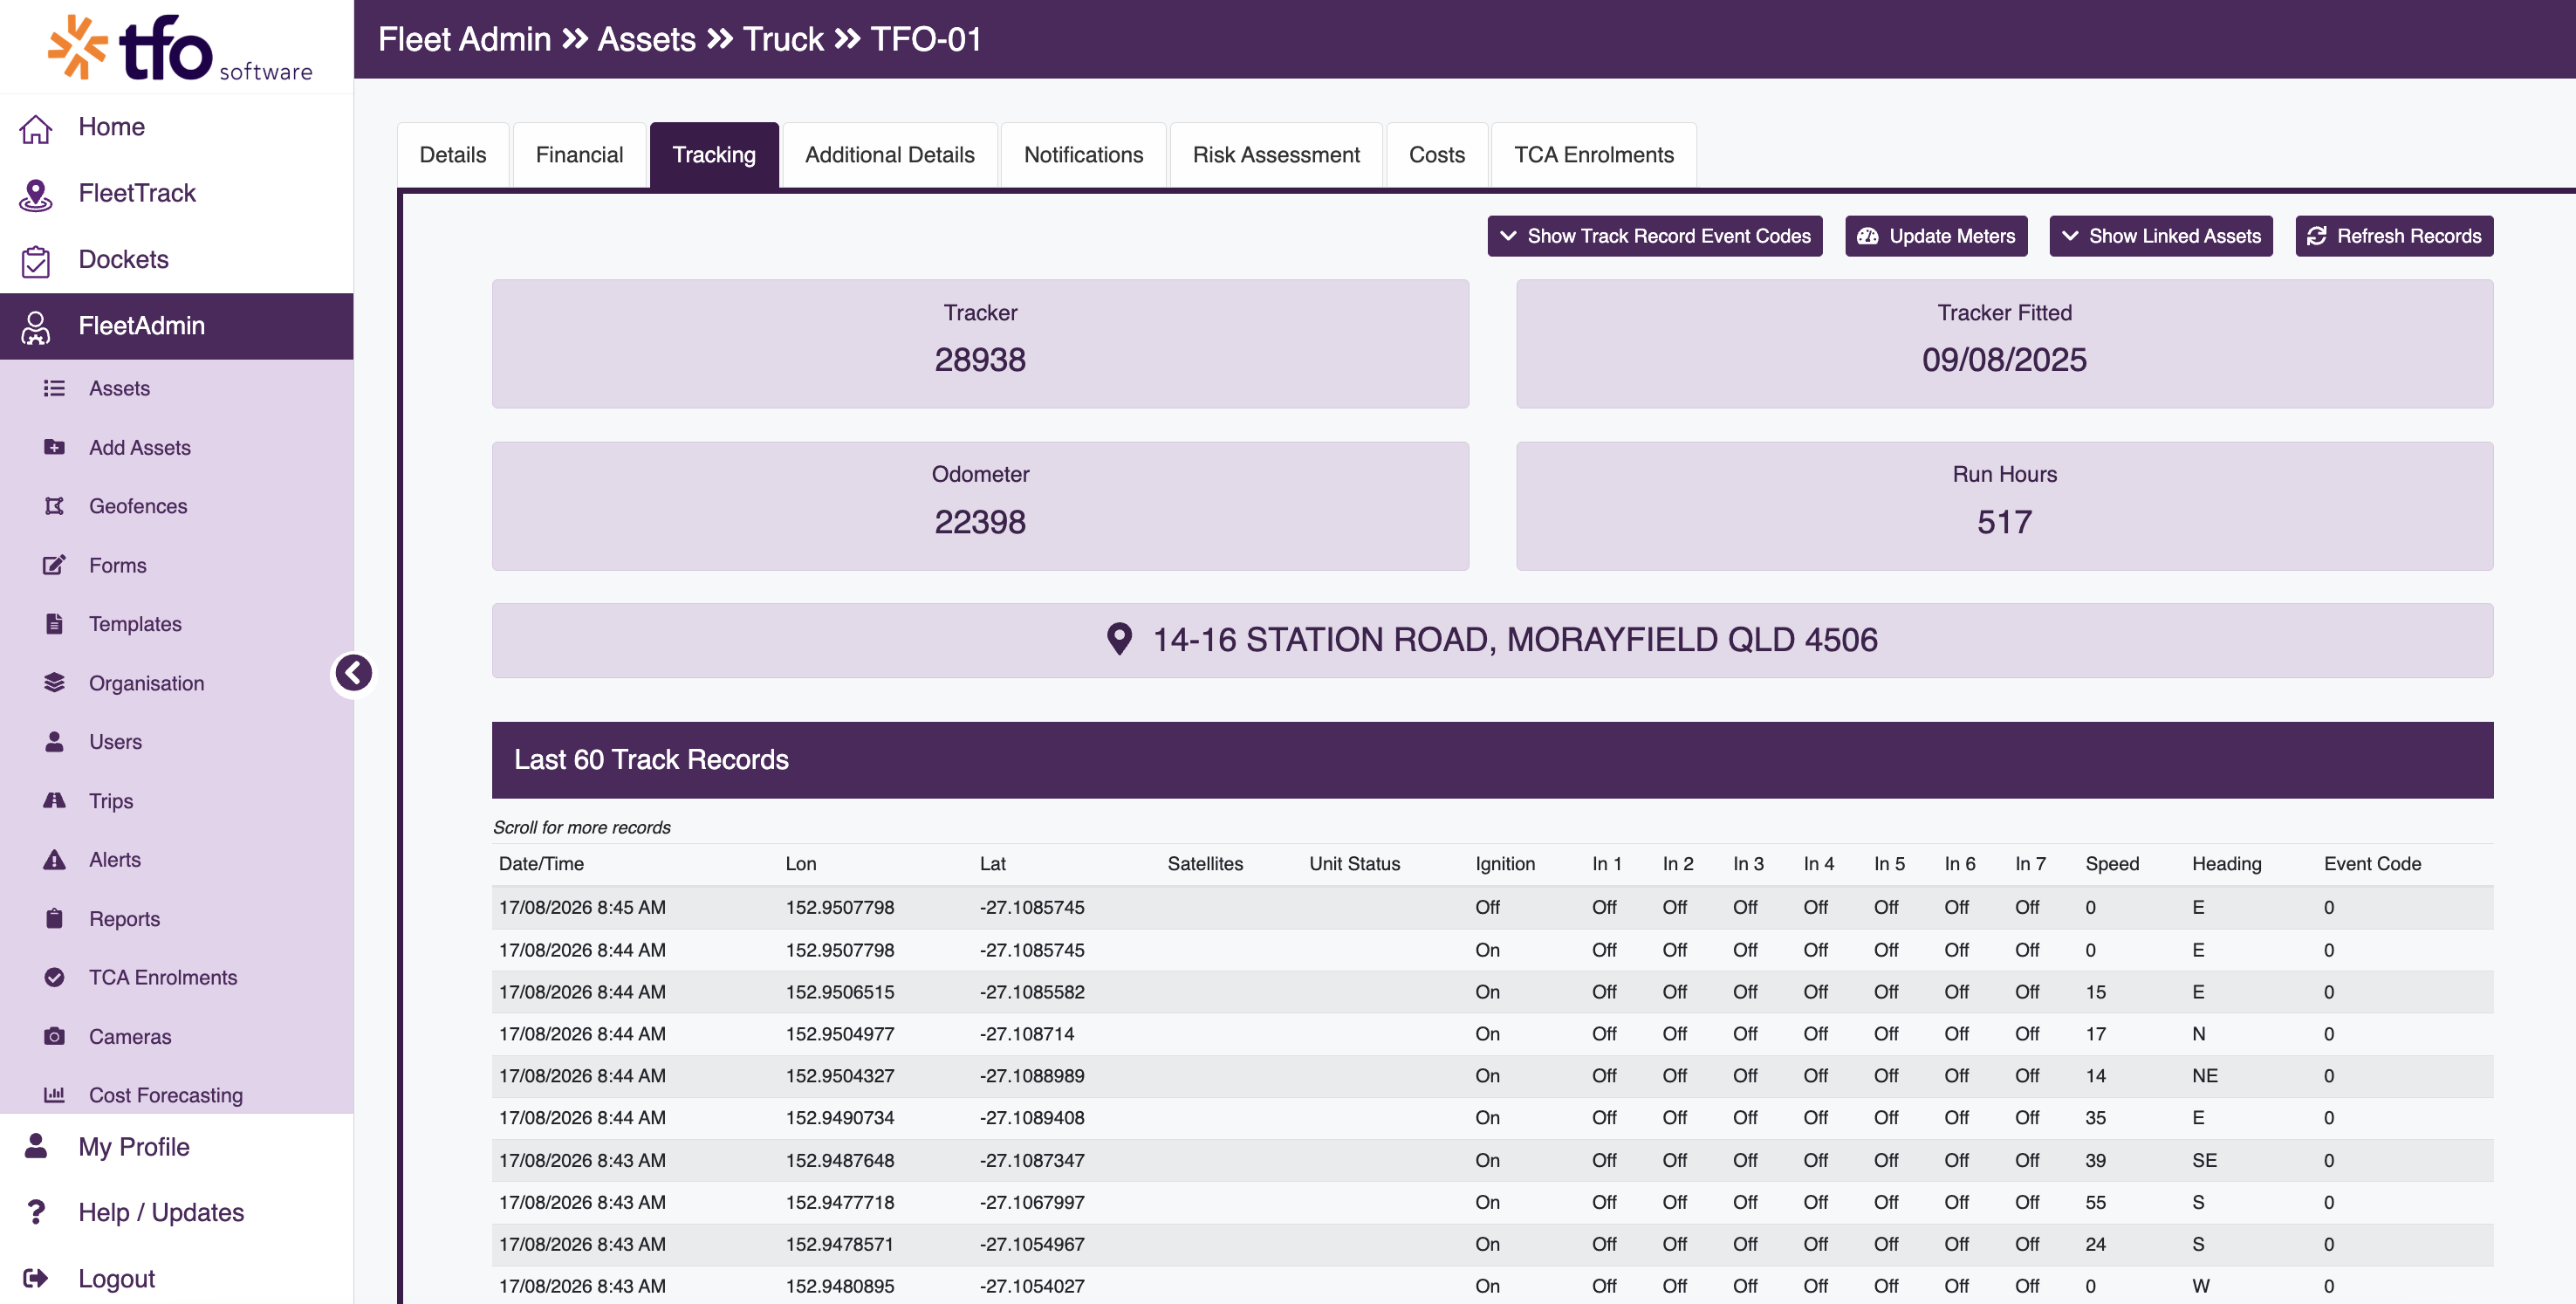Select the 17/08/2026 8:45 AM track record row
Viewport: 2576px width, 1304px height.
click(x=1492, y=907)
